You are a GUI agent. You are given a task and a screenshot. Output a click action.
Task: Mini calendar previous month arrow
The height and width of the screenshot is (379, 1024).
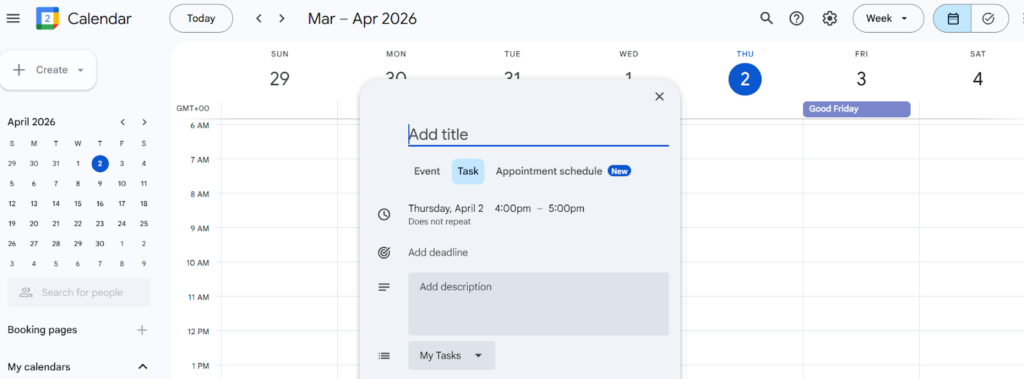click(x=122, y=122)
